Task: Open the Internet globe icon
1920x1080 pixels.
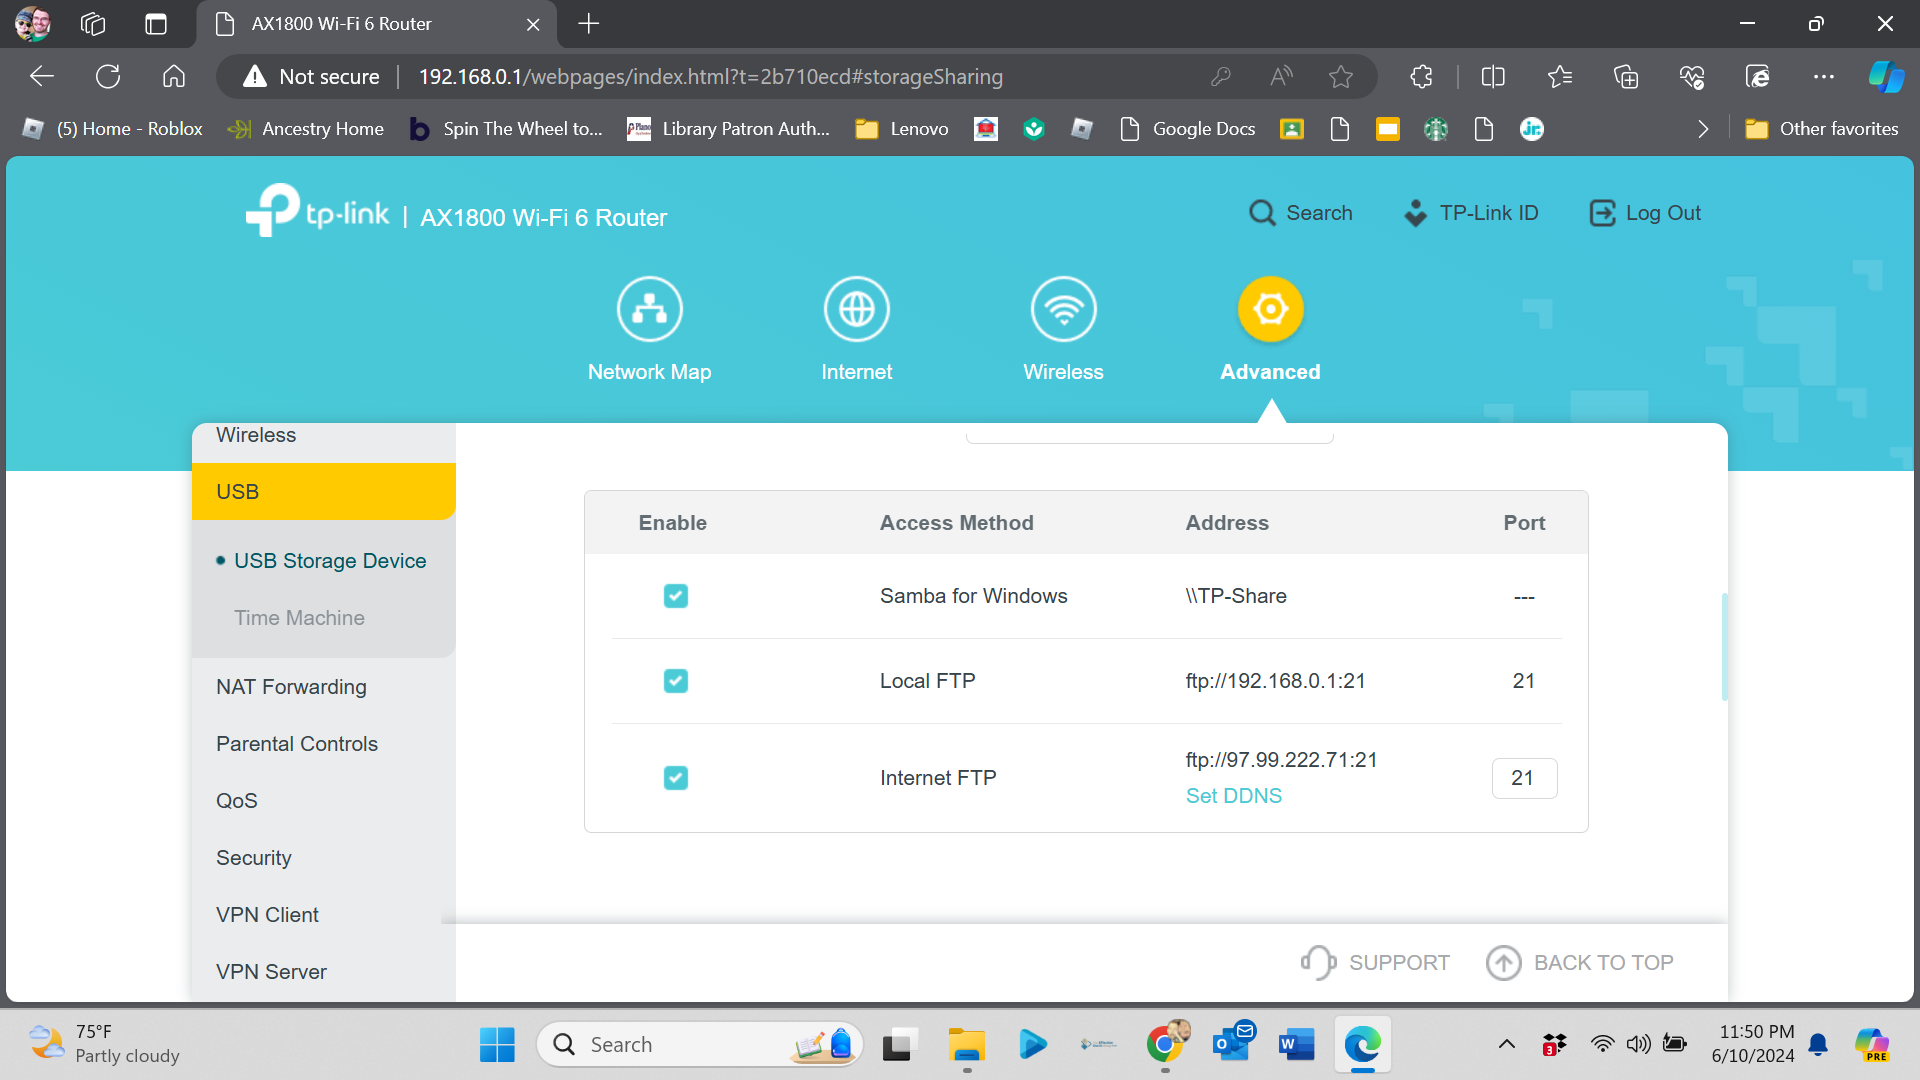Action: [856, 309]
